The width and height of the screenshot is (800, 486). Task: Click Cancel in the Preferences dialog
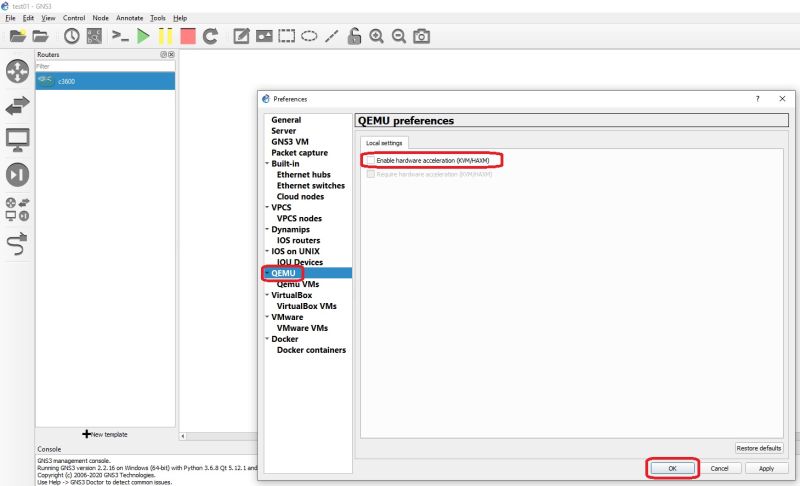(x=719, y=468)
